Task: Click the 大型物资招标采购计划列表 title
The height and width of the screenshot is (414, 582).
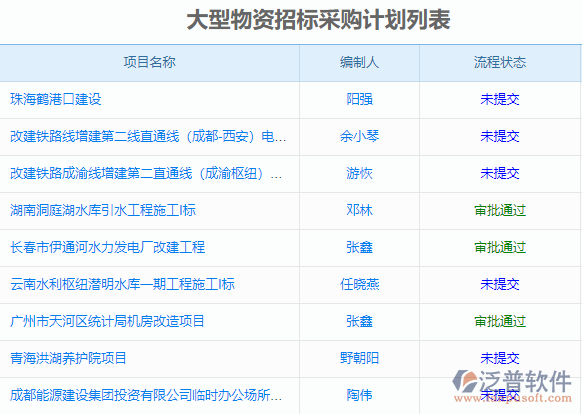Action: 318,20
